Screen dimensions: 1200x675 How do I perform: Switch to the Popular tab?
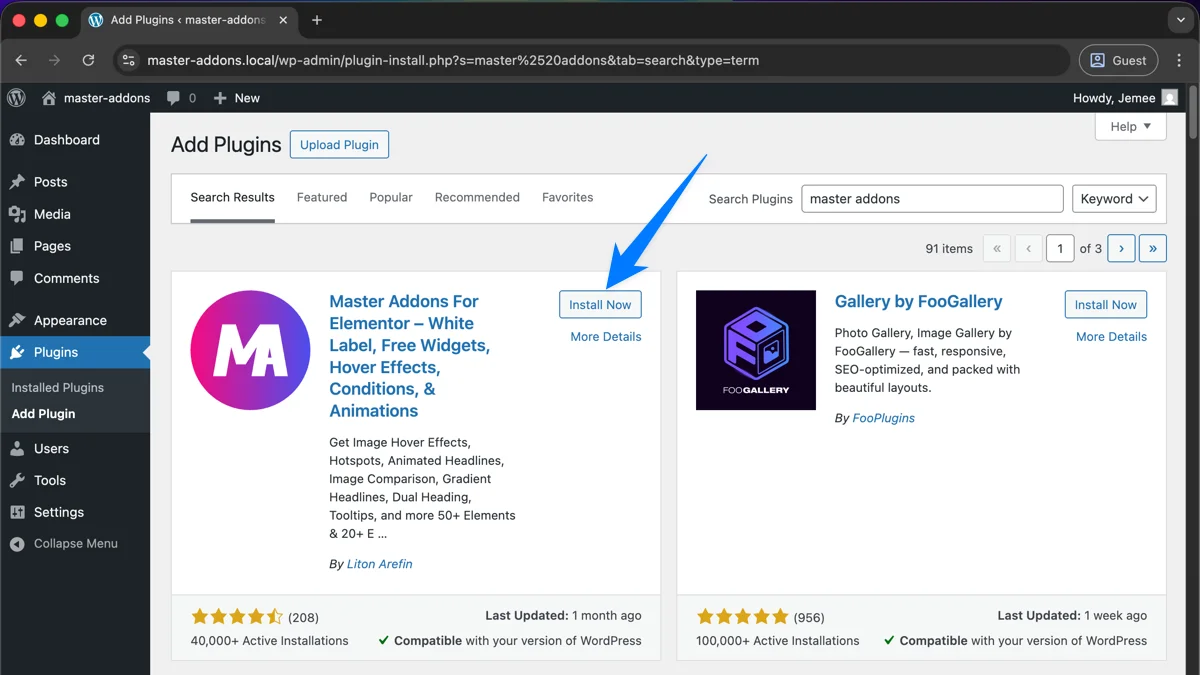tap(391, 197)
